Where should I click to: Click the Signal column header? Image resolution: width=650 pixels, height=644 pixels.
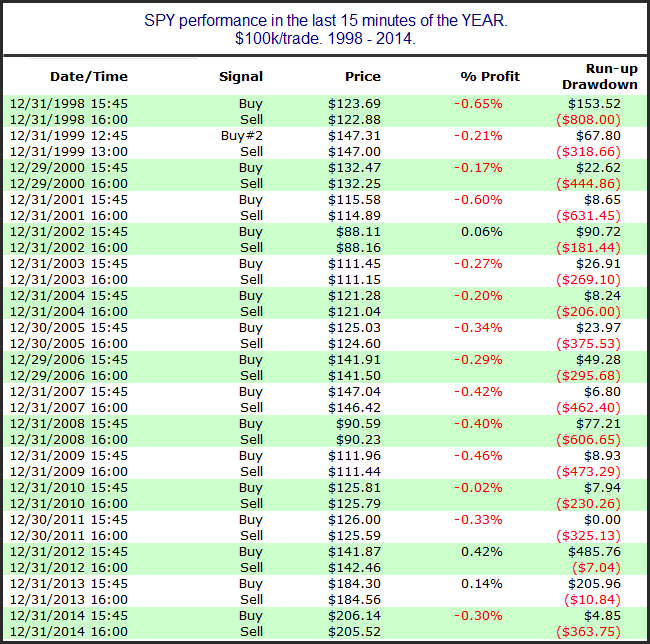tap(241, 77)
